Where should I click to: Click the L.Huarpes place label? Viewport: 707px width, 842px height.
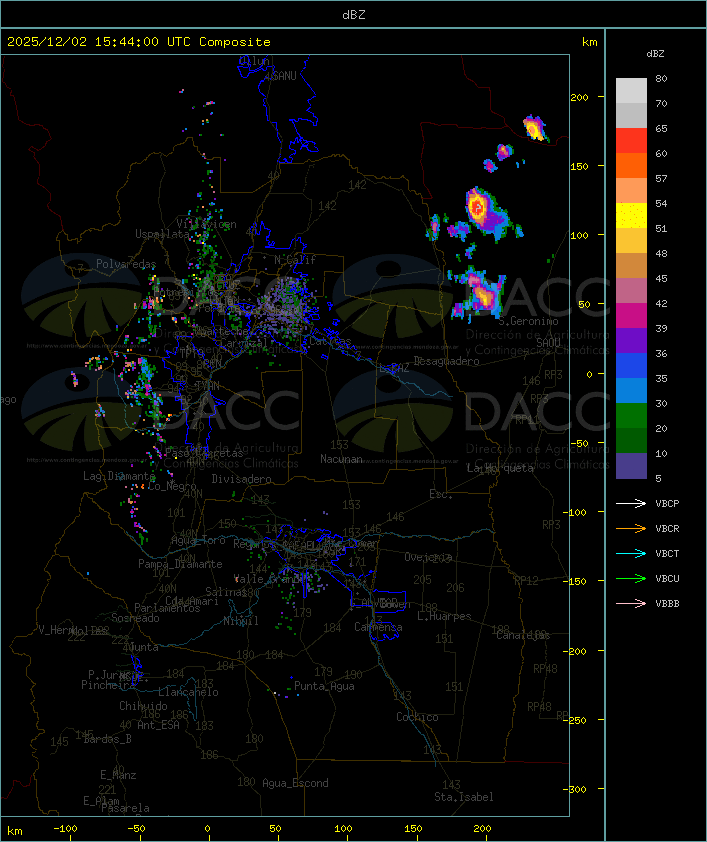click(x=444, y=616)
